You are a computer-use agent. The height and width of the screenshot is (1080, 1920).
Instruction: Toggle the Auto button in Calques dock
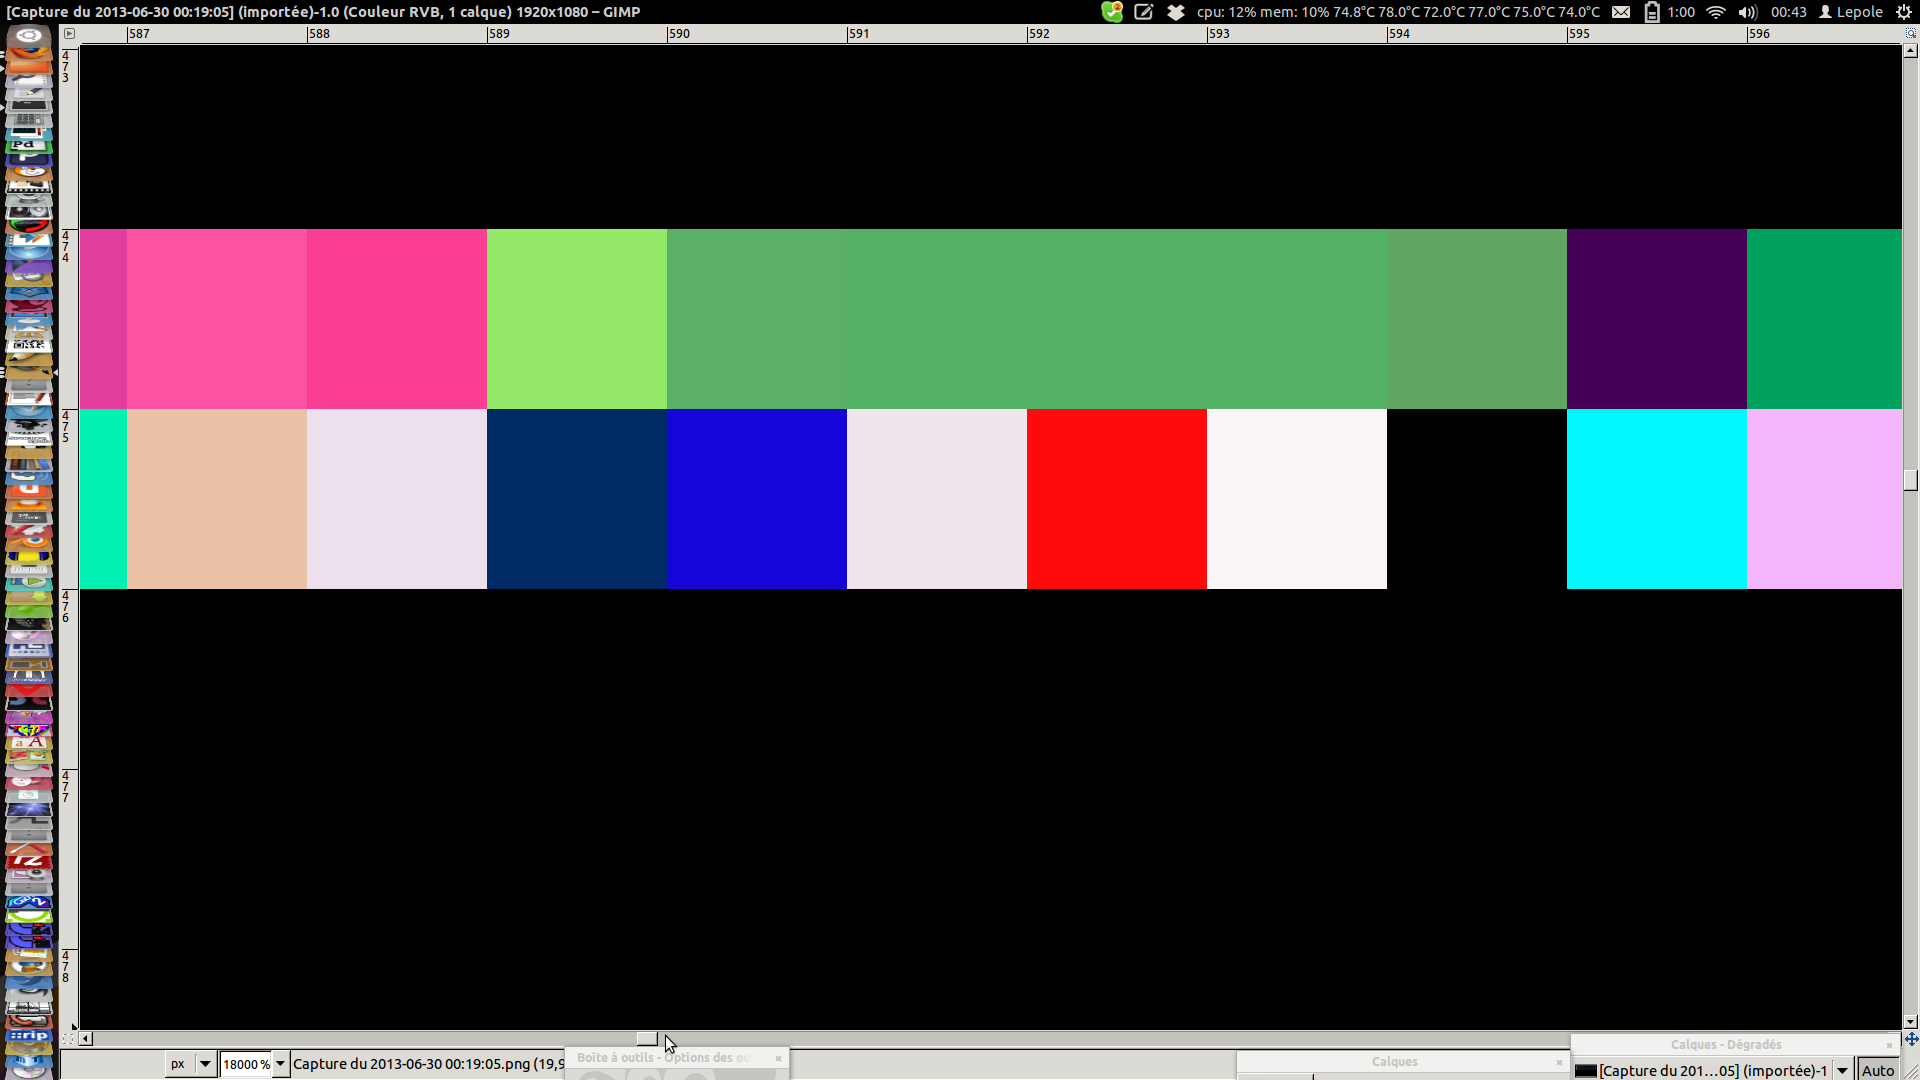click(x=1877, y=1070)
